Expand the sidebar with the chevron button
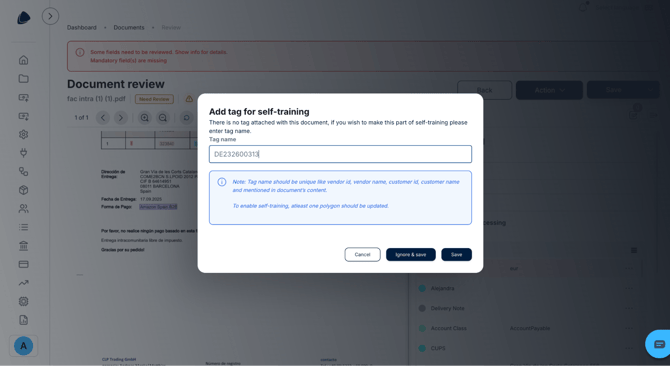The width and height of the screenshot is (670, 366). [50, 16]
